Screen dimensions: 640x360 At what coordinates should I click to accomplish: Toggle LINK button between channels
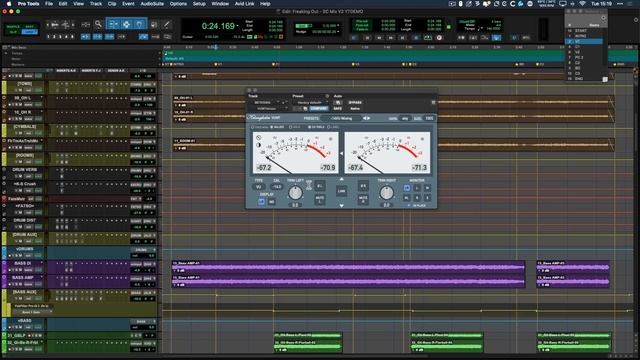(342, 191)
